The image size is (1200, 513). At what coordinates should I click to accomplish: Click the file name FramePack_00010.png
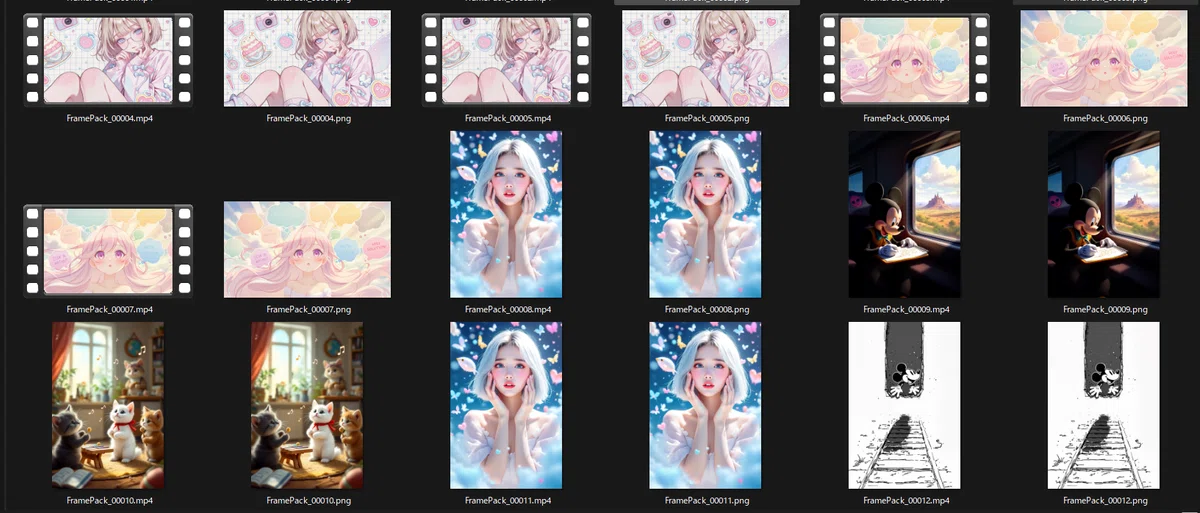pos(308,500)
